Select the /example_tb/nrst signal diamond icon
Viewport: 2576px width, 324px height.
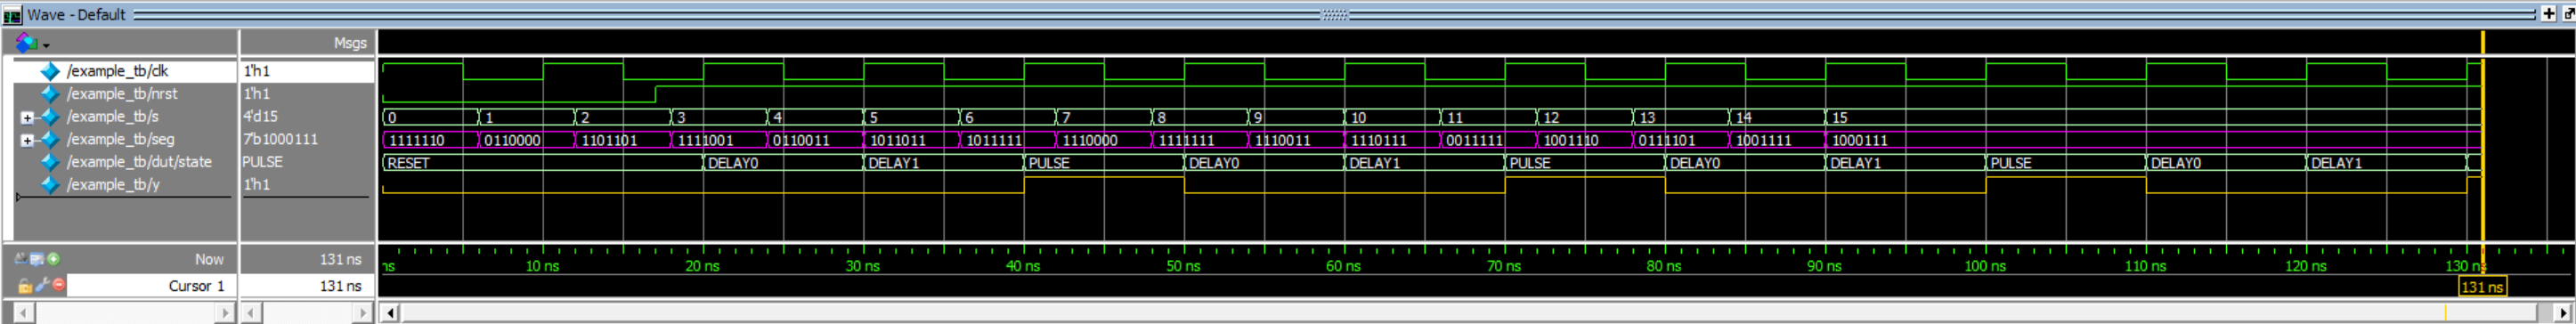[x=50, y=94]
